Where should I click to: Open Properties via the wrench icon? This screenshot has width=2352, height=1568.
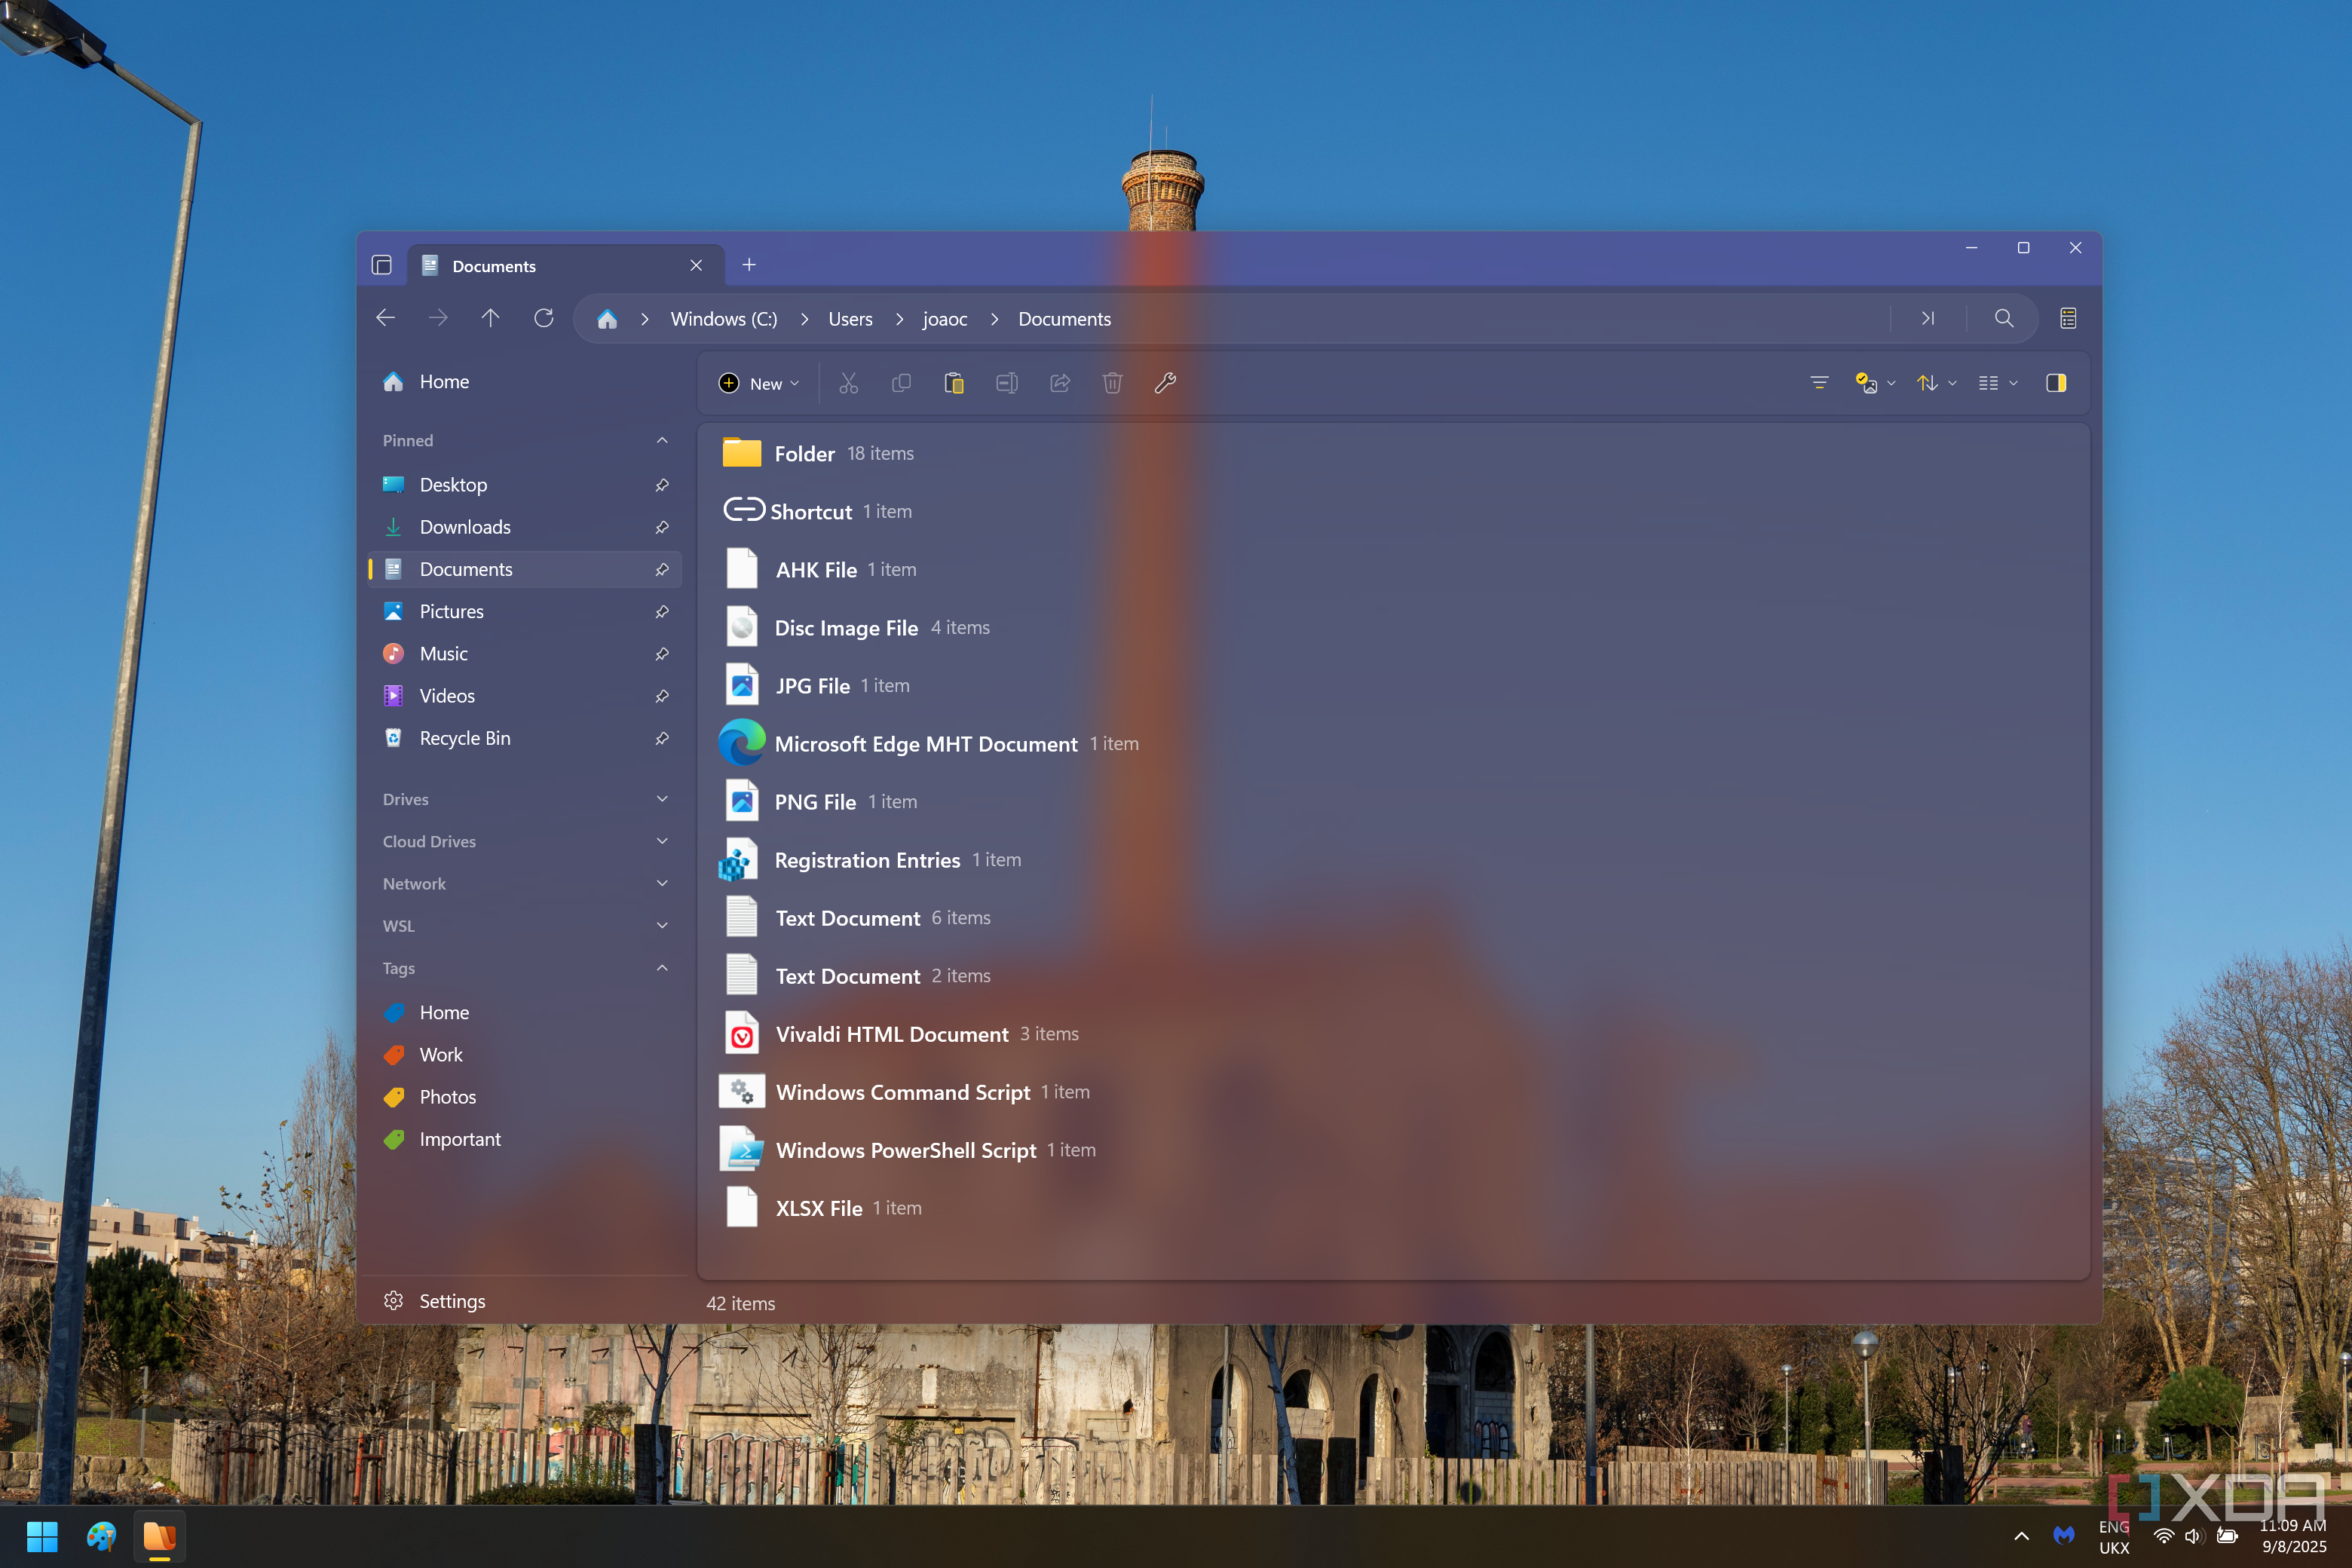[1165, 383]
